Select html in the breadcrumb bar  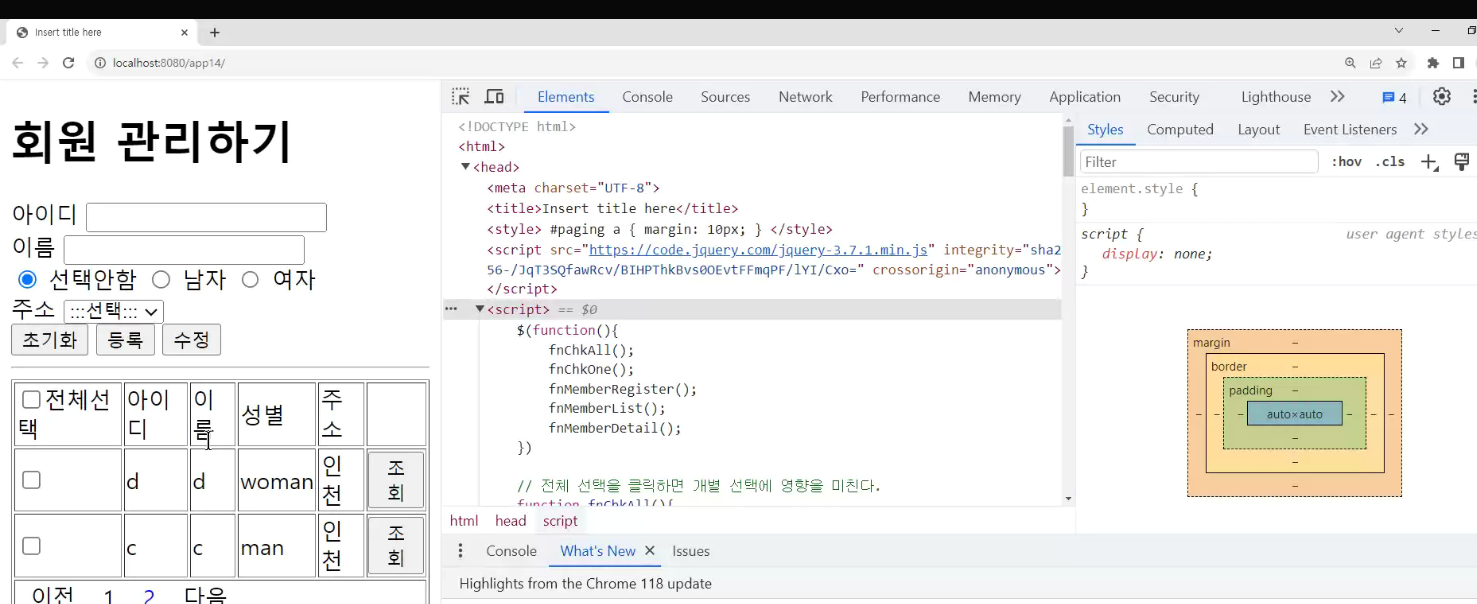pyautogui.click(x=464, y=521)
